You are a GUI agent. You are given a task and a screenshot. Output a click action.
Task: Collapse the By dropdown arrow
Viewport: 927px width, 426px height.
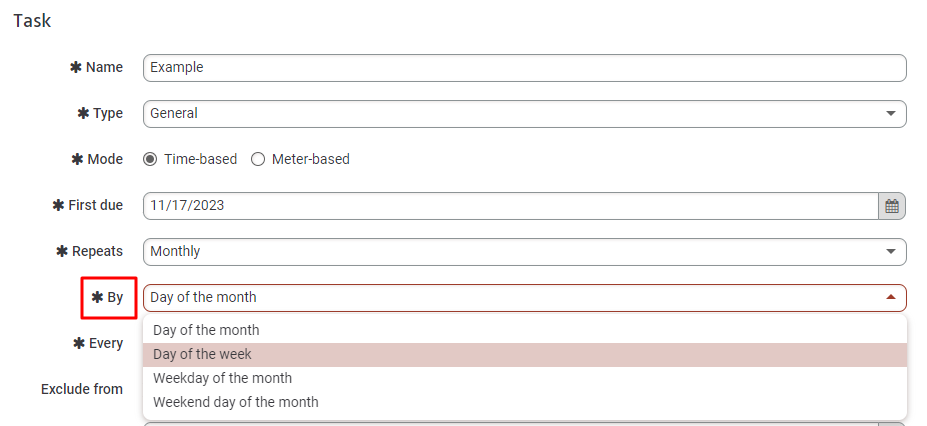[x=891, y=297]
